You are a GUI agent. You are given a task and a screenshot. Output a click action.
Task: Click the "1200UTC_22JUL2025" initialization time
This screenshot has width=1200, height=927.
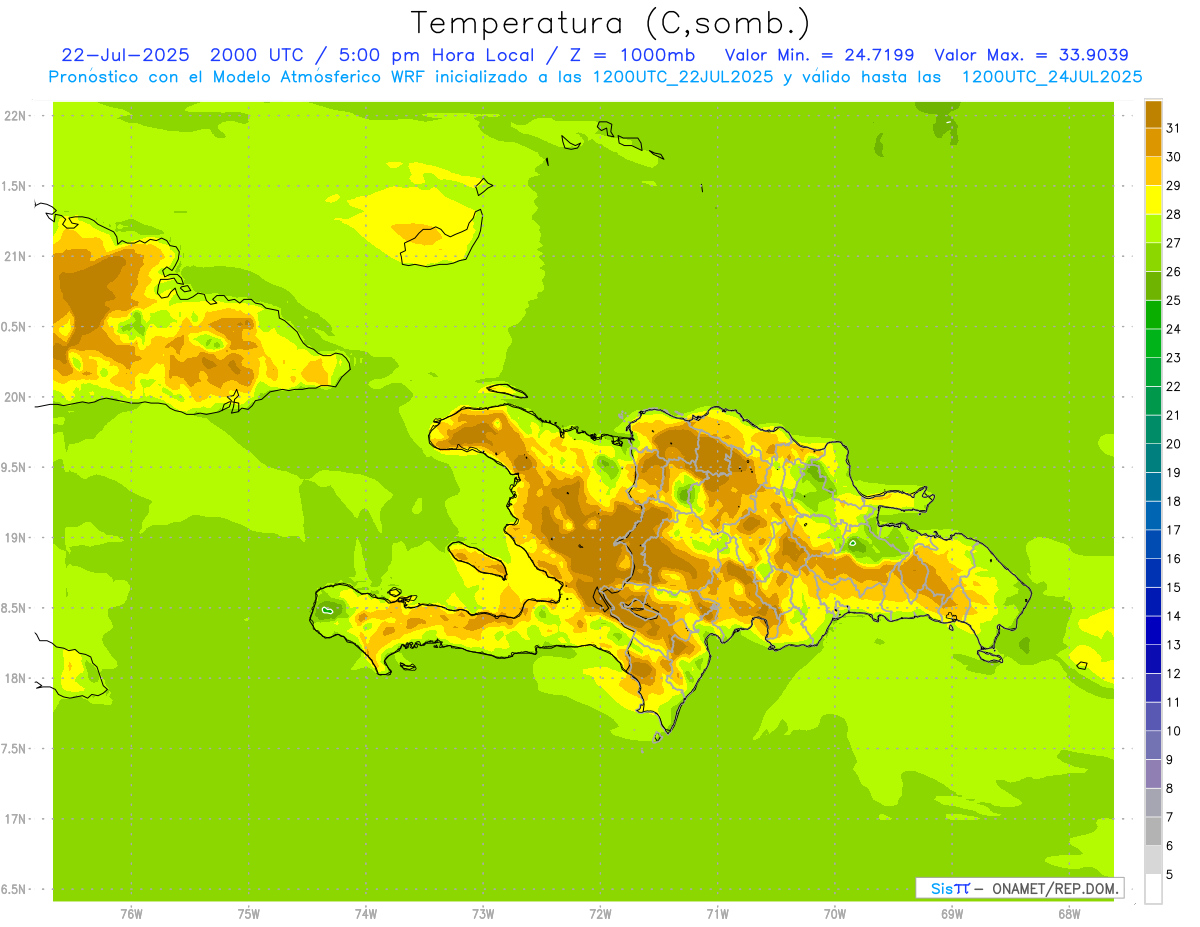683,77
